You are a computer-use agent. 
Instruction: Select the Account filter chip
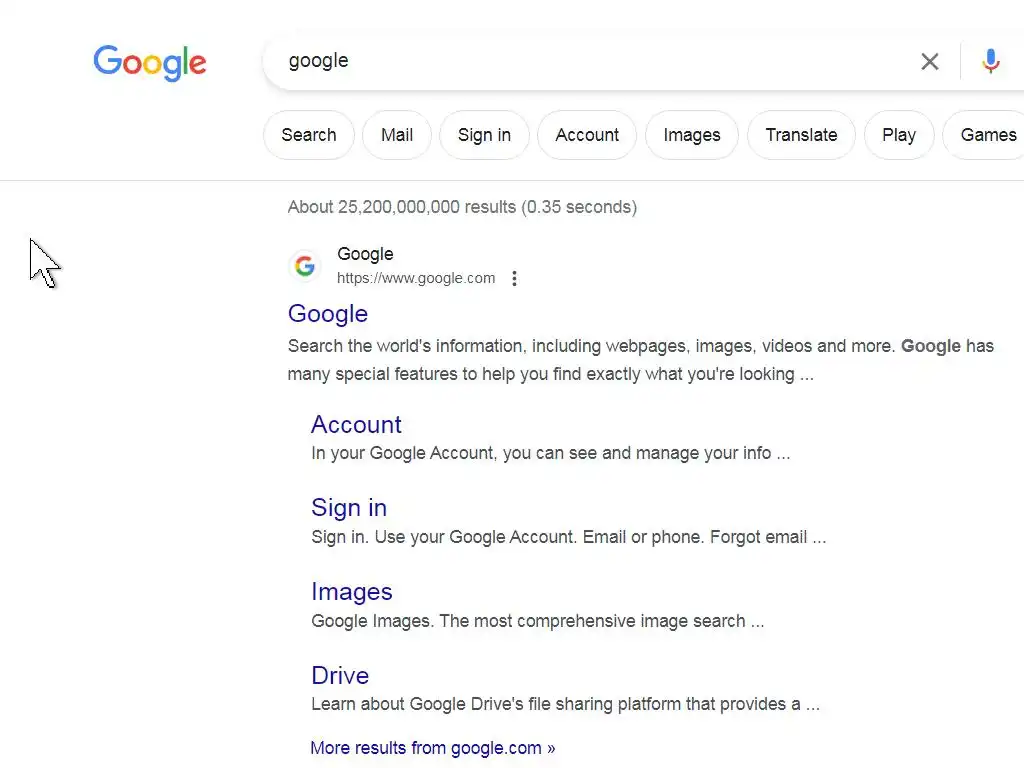[x=586, y=135]
